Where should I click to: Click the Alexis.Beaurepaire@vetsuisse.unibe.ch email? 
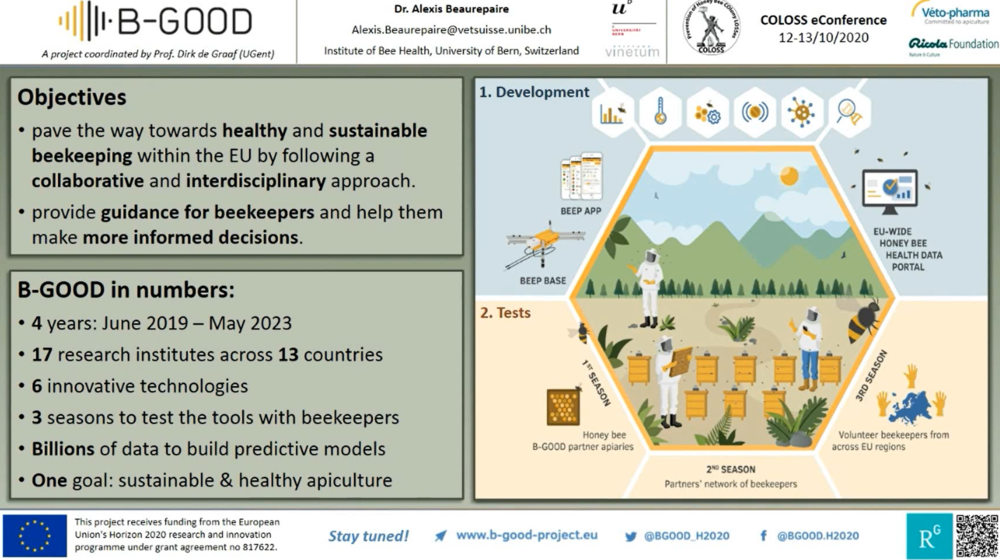(x=452, y=30)
